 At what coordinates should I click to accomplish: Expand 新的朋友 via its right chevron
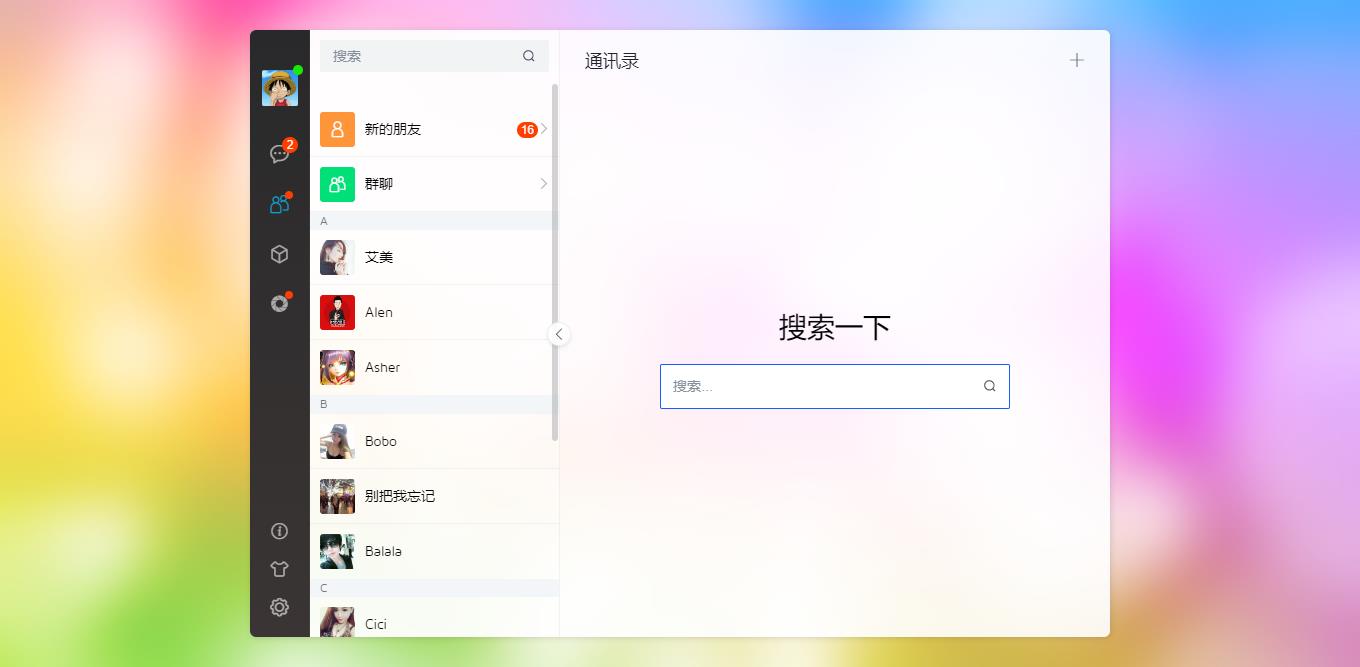[542, 129]
